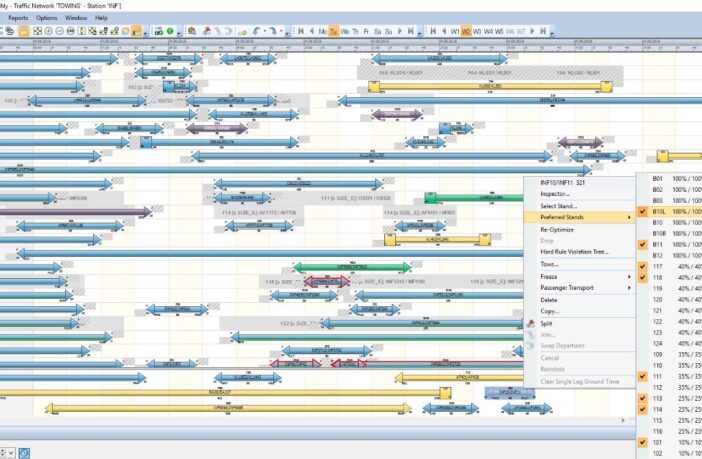Uncheck preferred stand 117
This screenshot has height=459, width=702.
click(x=644, y=266)
